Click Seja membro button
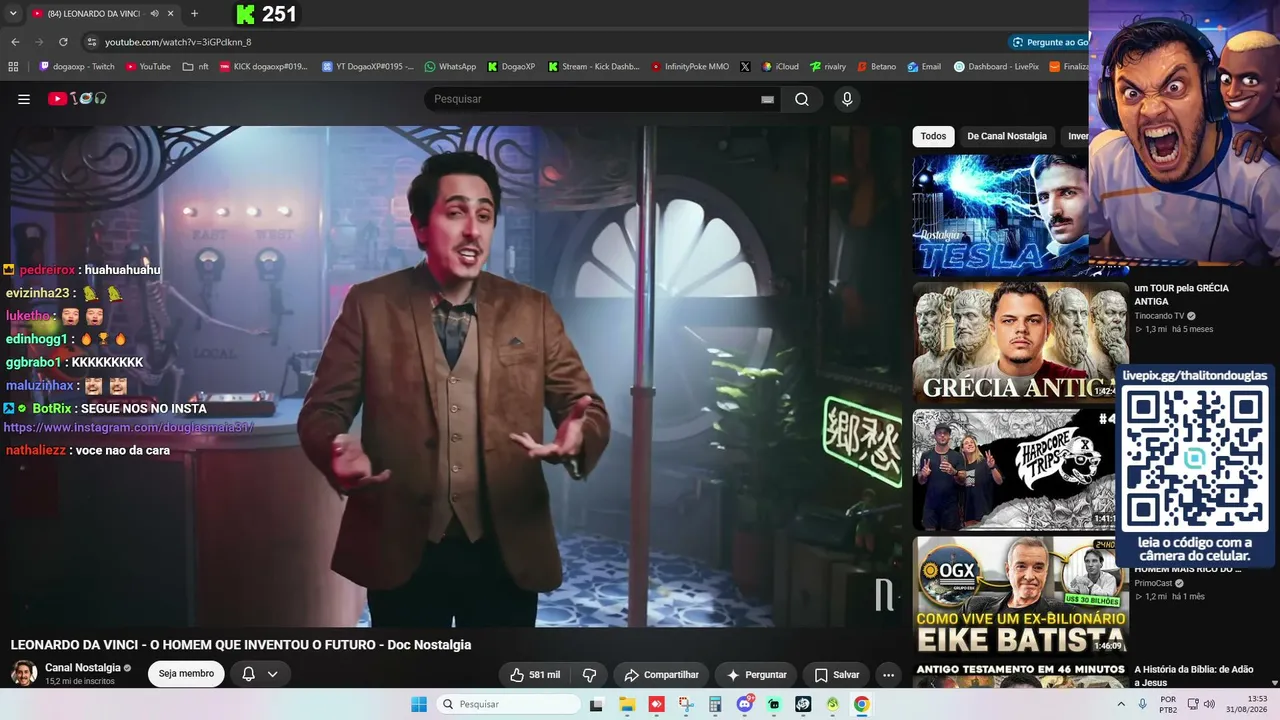 click(x=186, y=674)
